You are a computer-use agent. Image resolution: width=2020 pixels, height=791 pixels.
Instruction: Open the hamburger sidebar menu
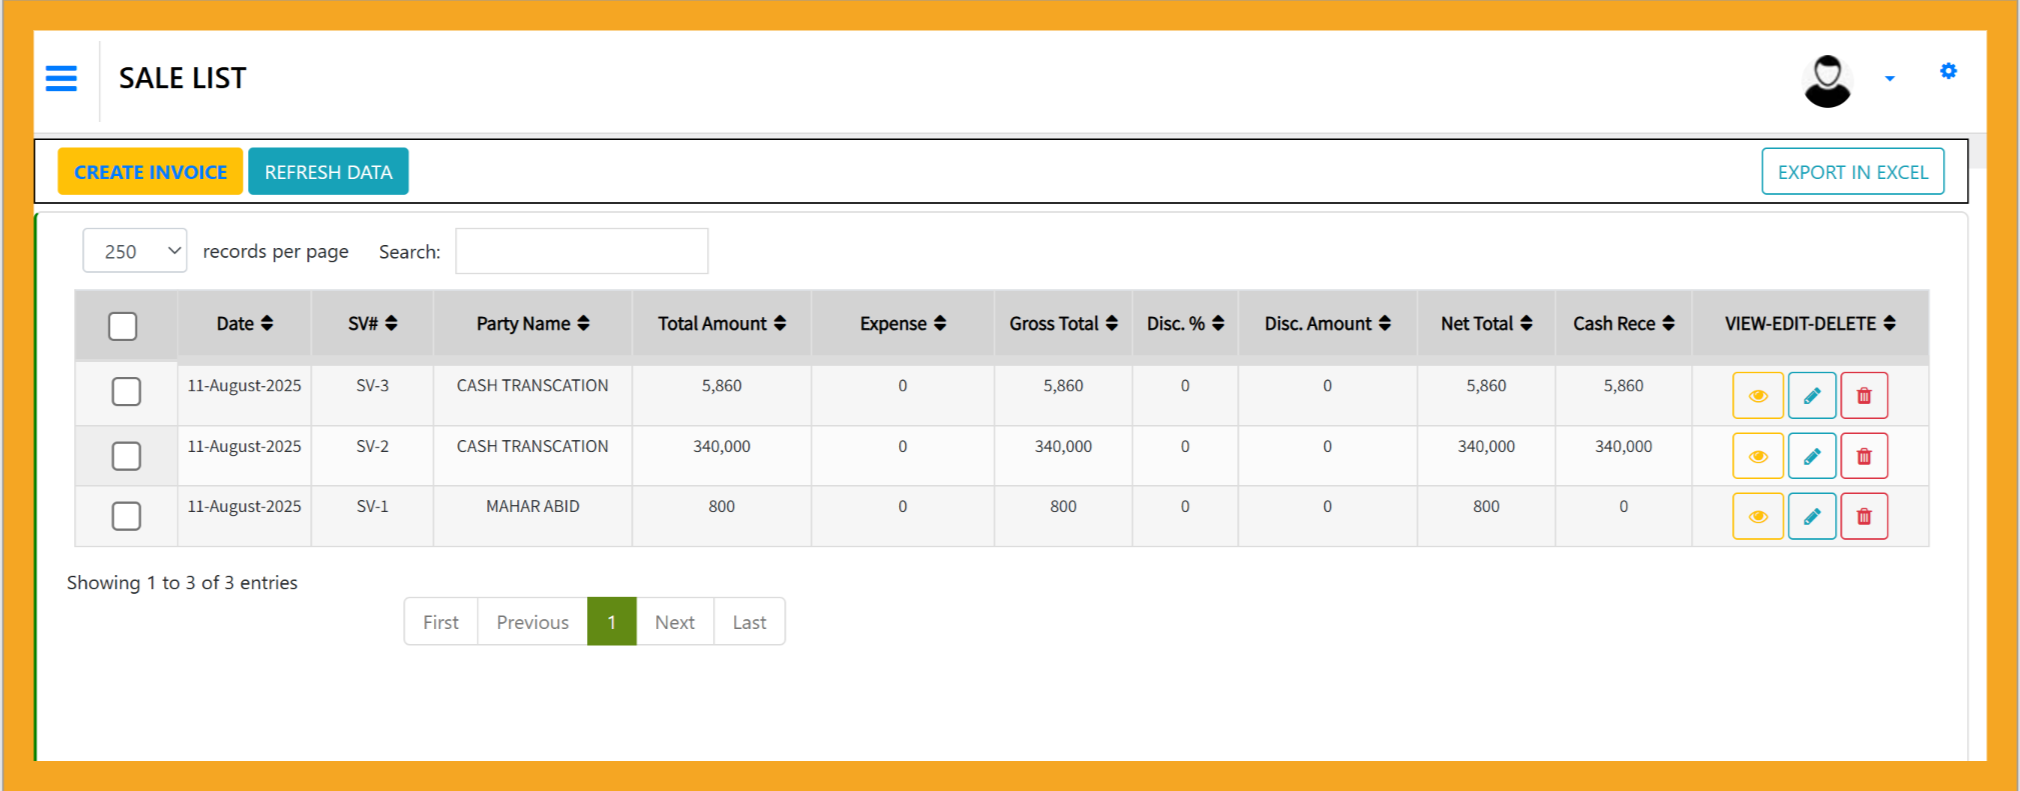(61, 78)
